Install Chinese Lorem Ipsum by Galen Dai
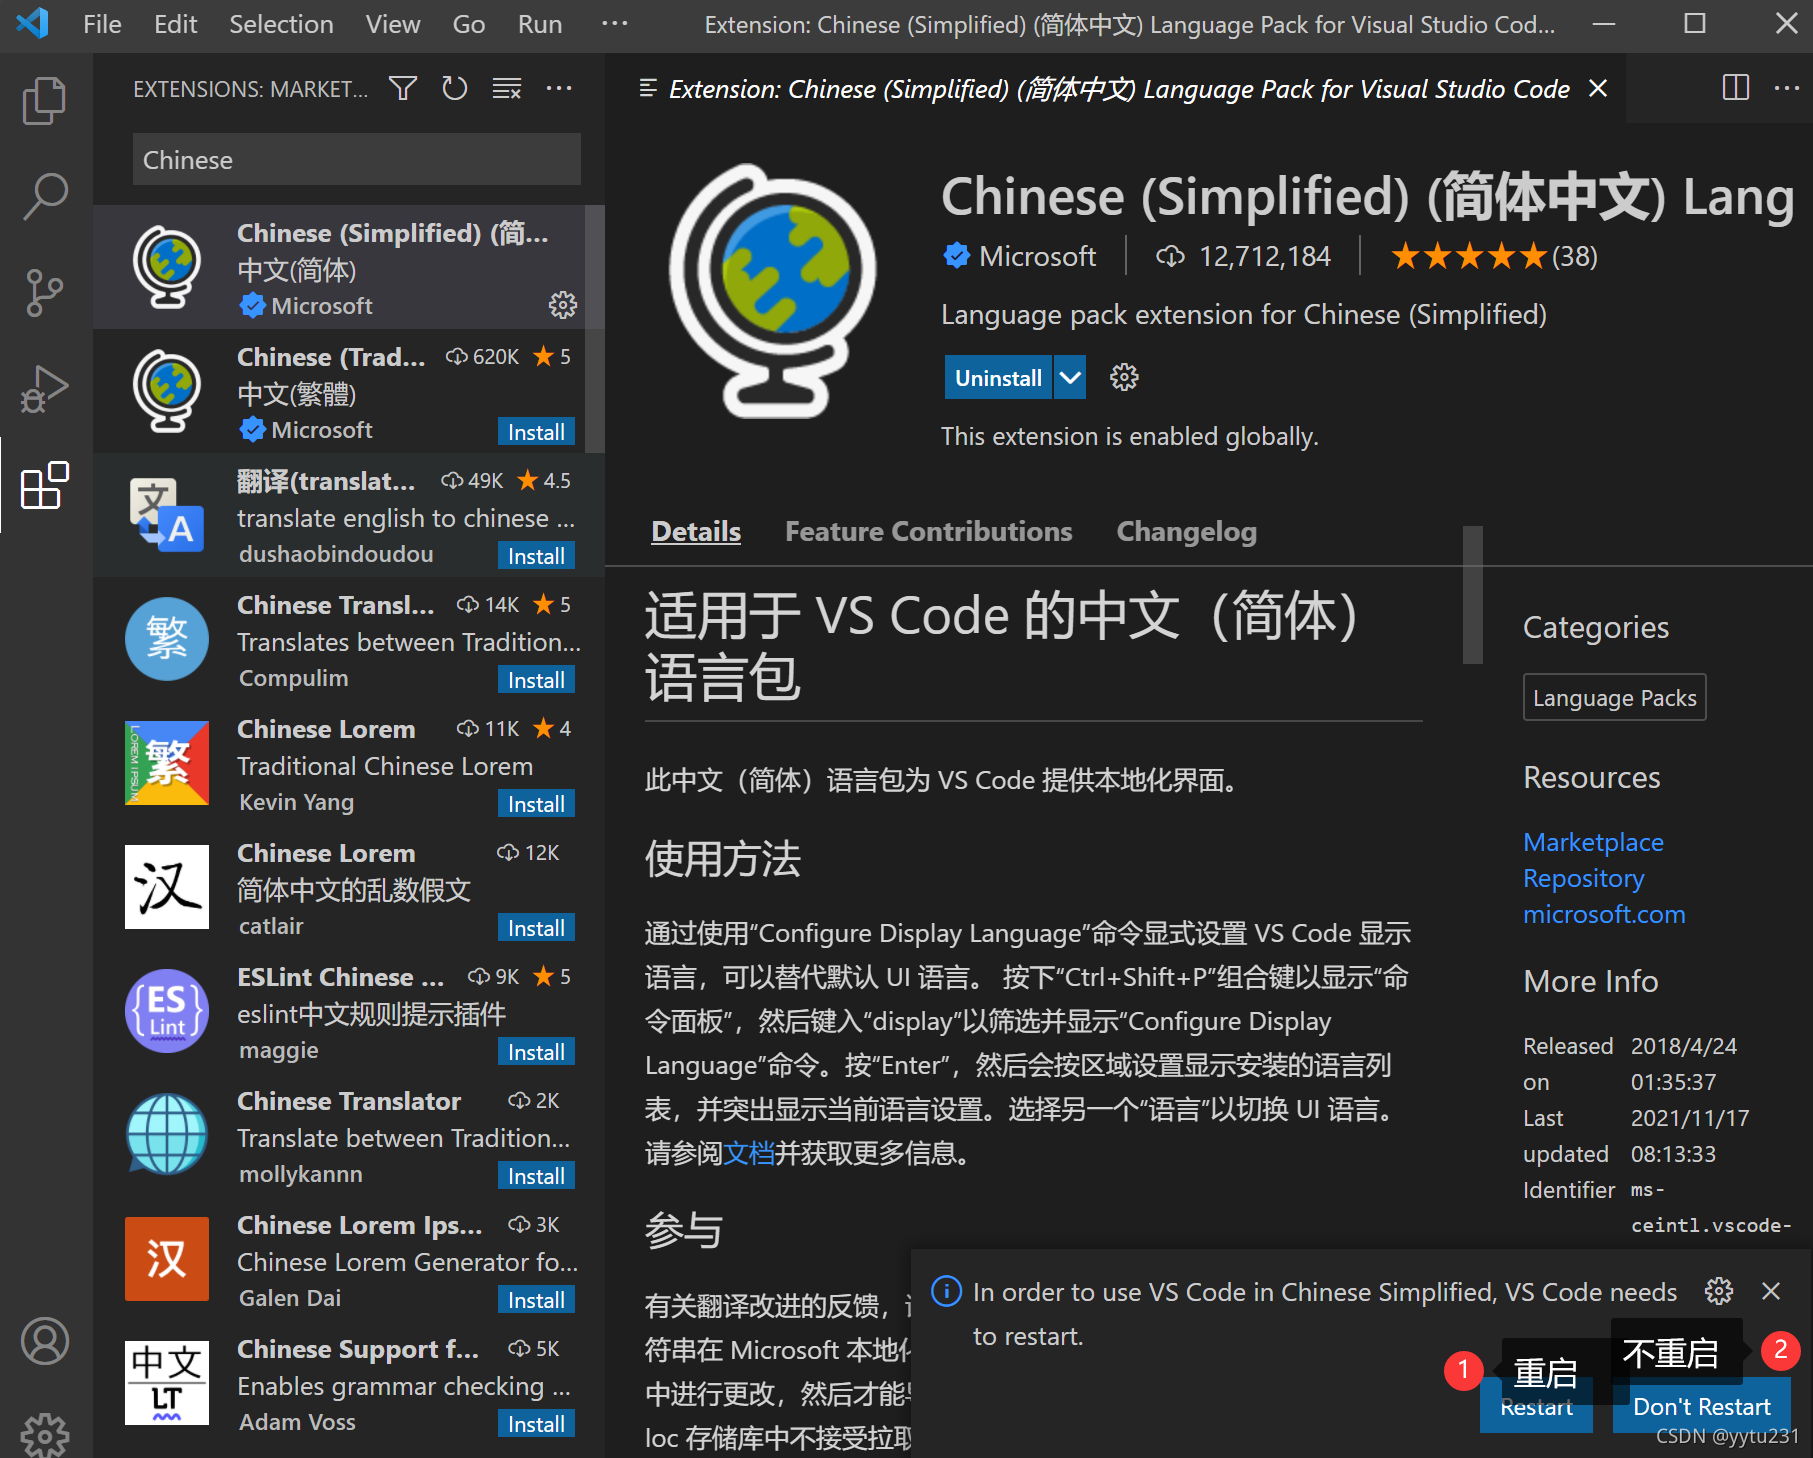This screenshot has width=1813, height=1458. [x=536, y=1299]
